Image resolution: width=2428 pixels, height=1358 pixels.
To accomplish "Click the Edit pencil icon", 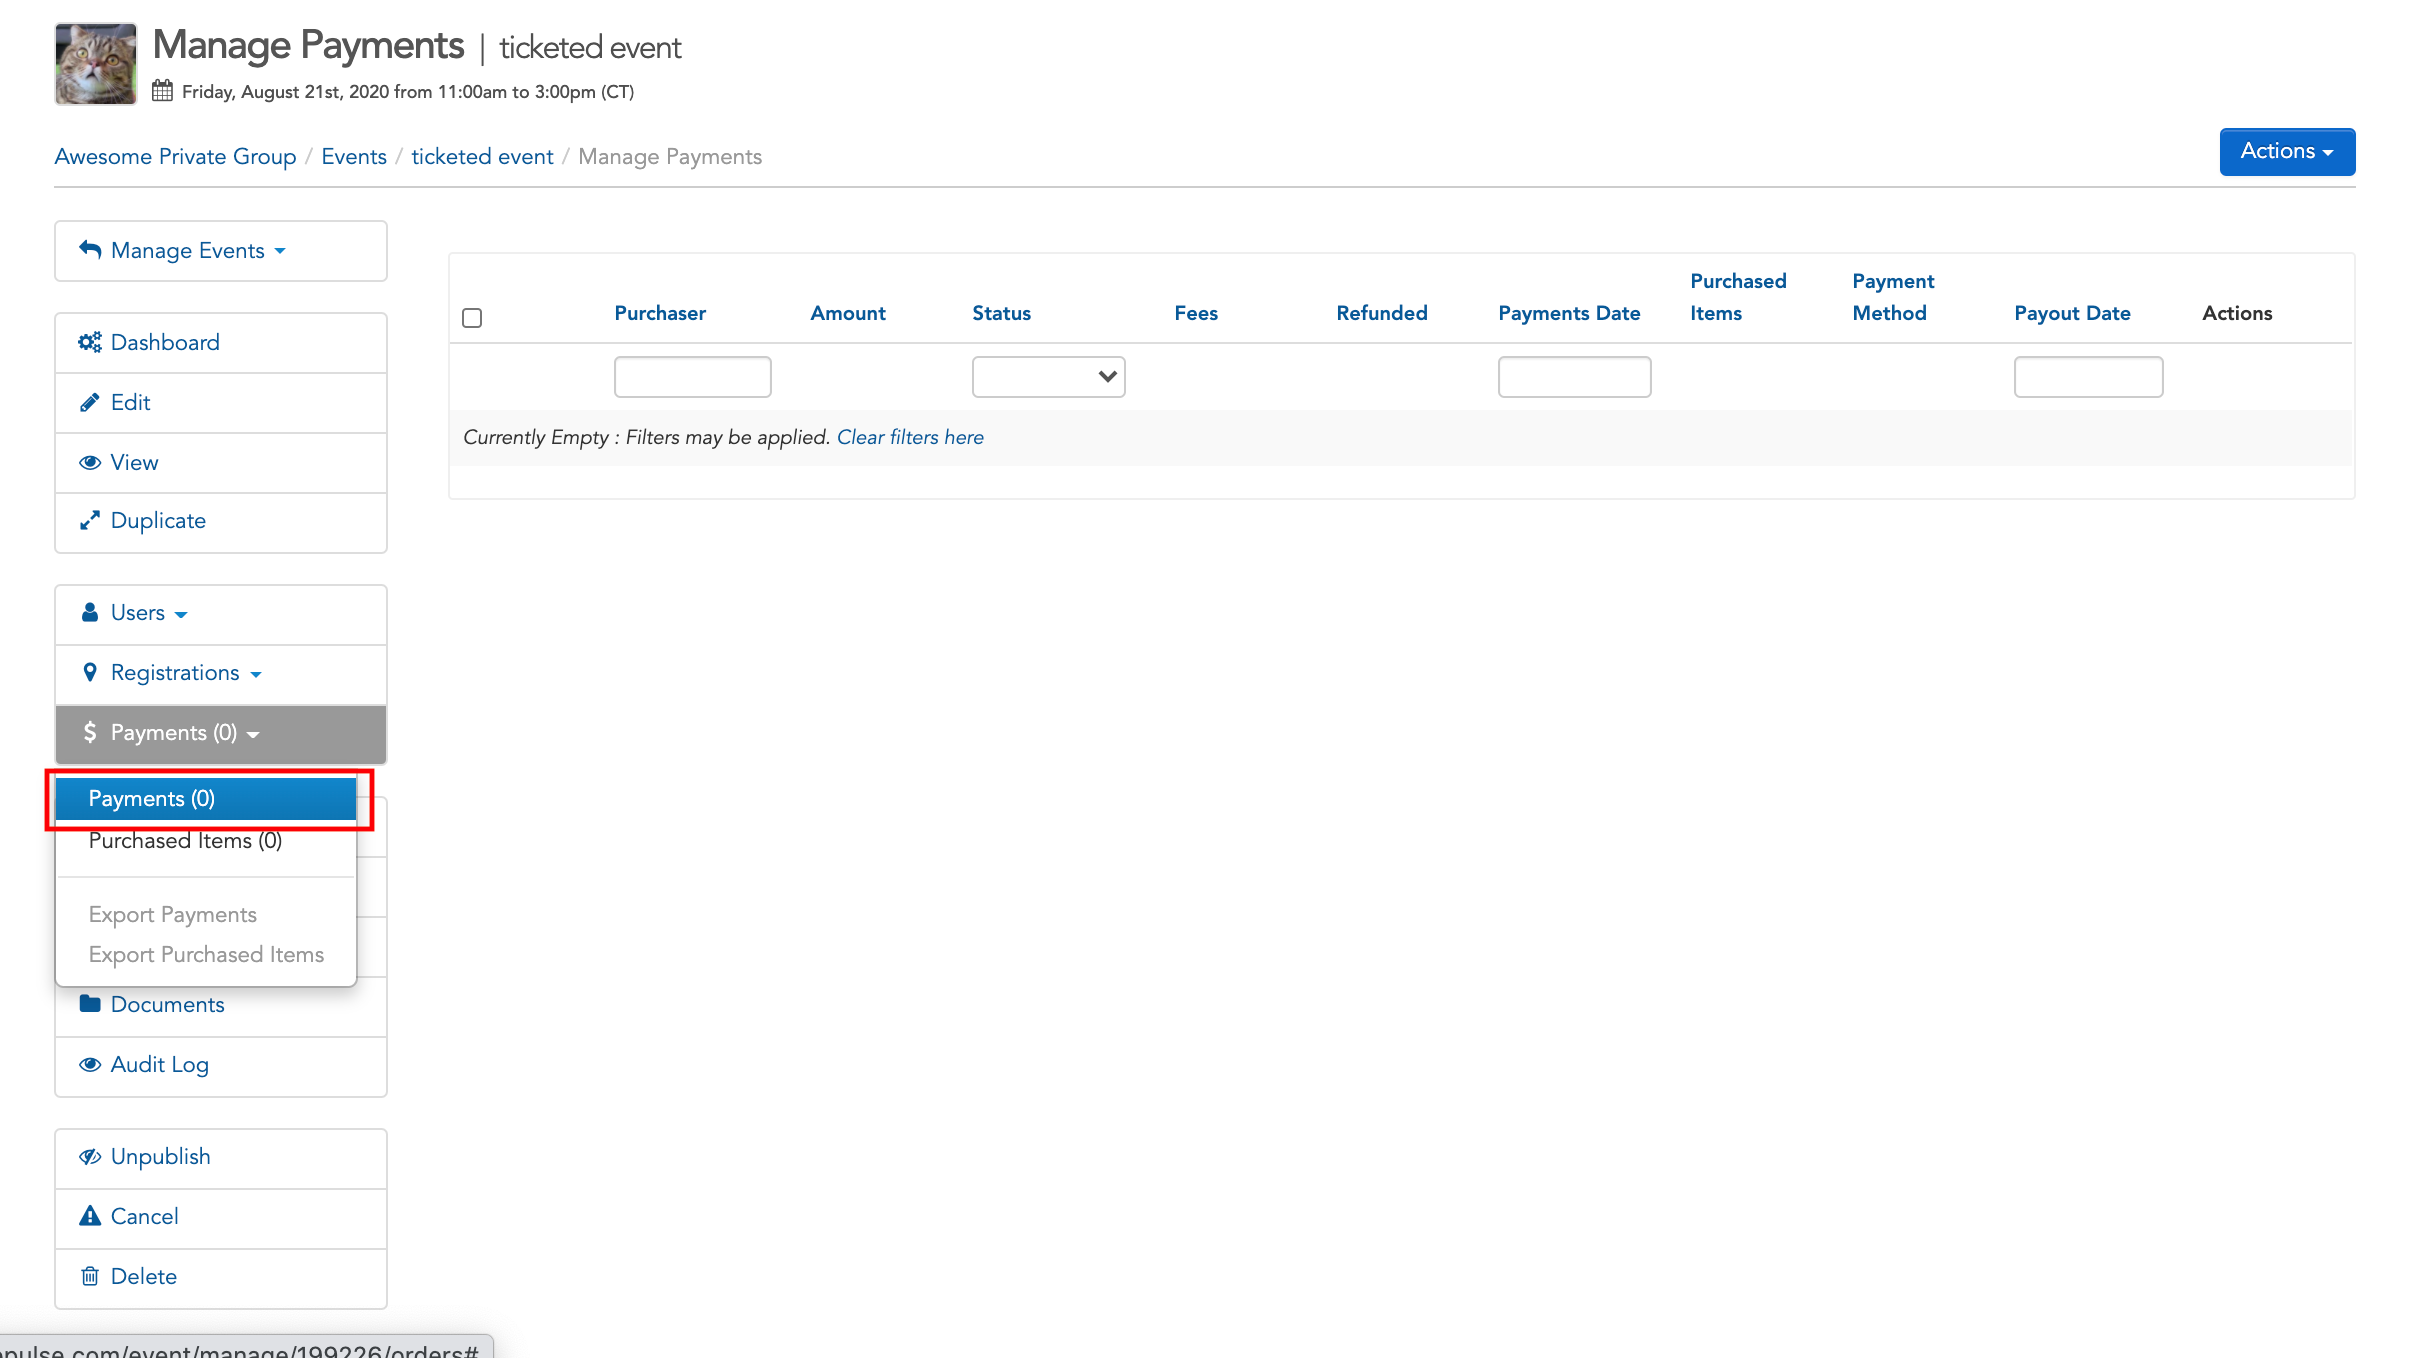I will pyautogui.click(x=90, y=402).
